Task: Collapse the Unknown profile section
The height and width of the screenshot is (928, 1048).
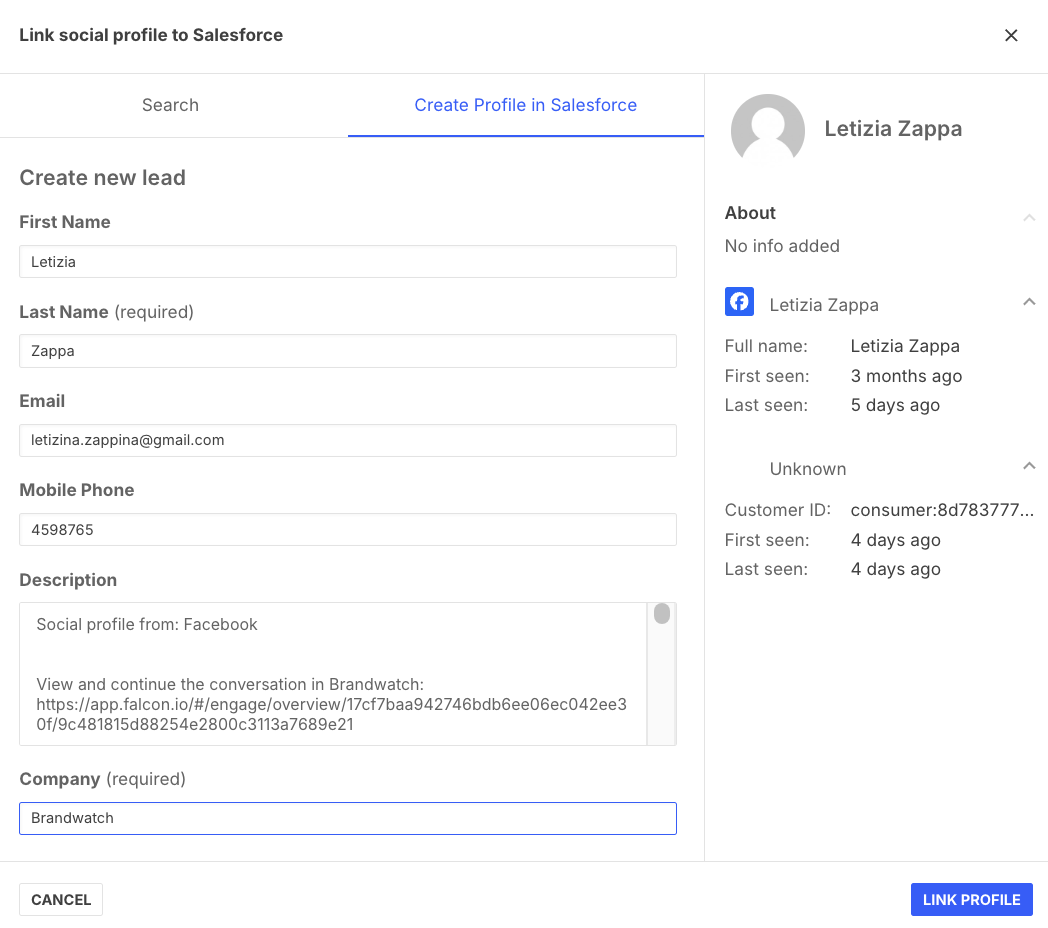Action: [1029, 466]
